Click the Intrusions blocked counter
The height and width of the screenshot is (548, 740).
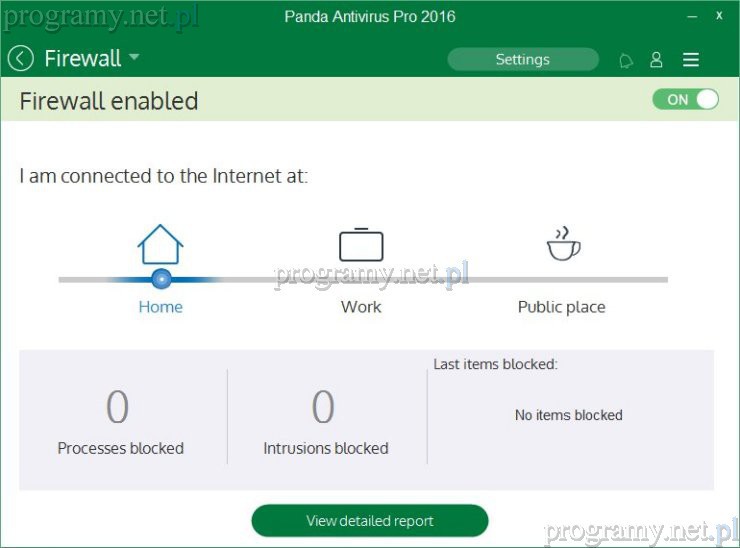[x=324, y=408]
